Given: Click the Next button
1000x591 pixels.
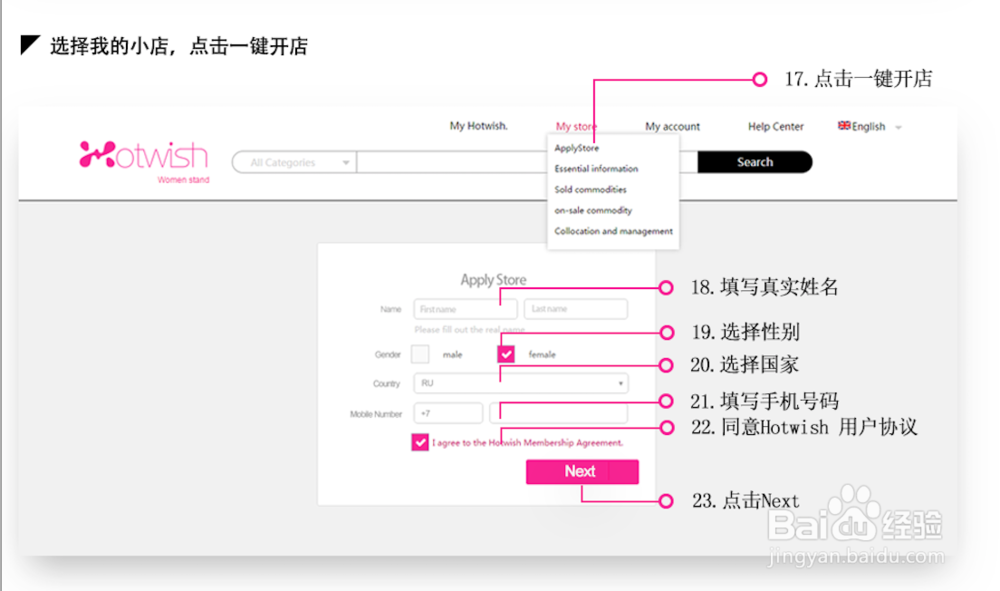Looking at the screenshot, I should (581, 471).
